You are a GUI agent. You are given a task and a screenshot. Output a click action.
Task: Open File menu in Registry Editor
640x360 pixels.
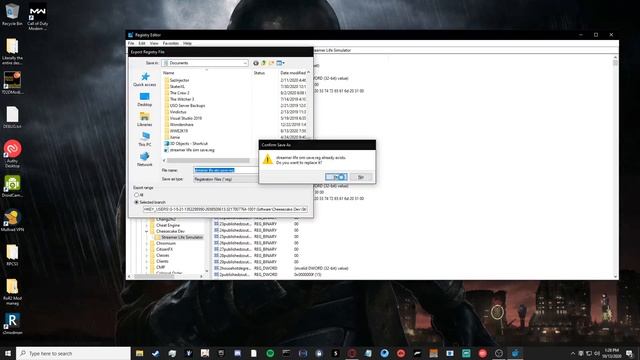point(131,43)
